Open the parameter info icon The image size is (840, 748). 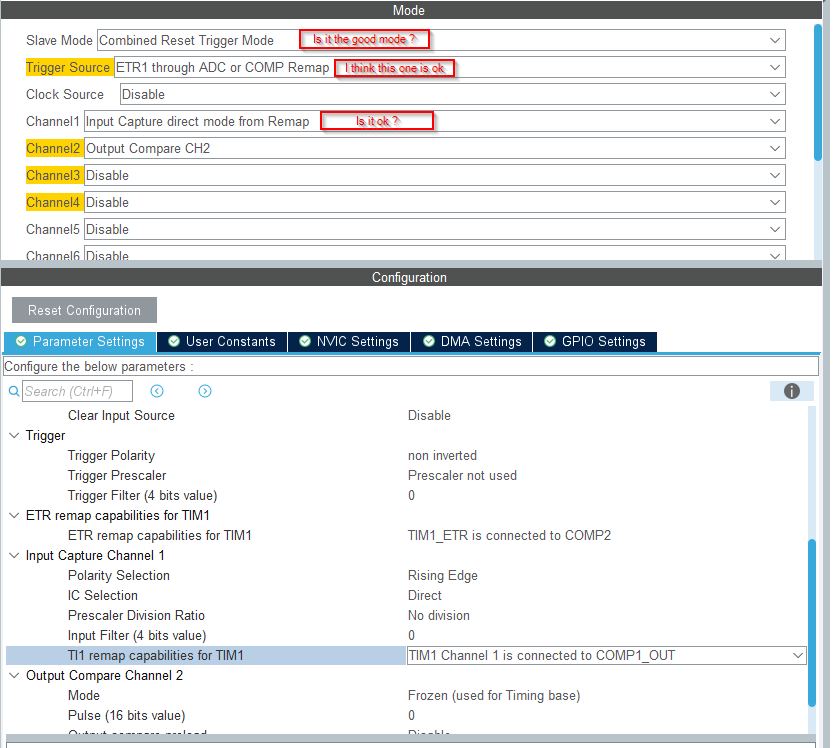(792, 391)
